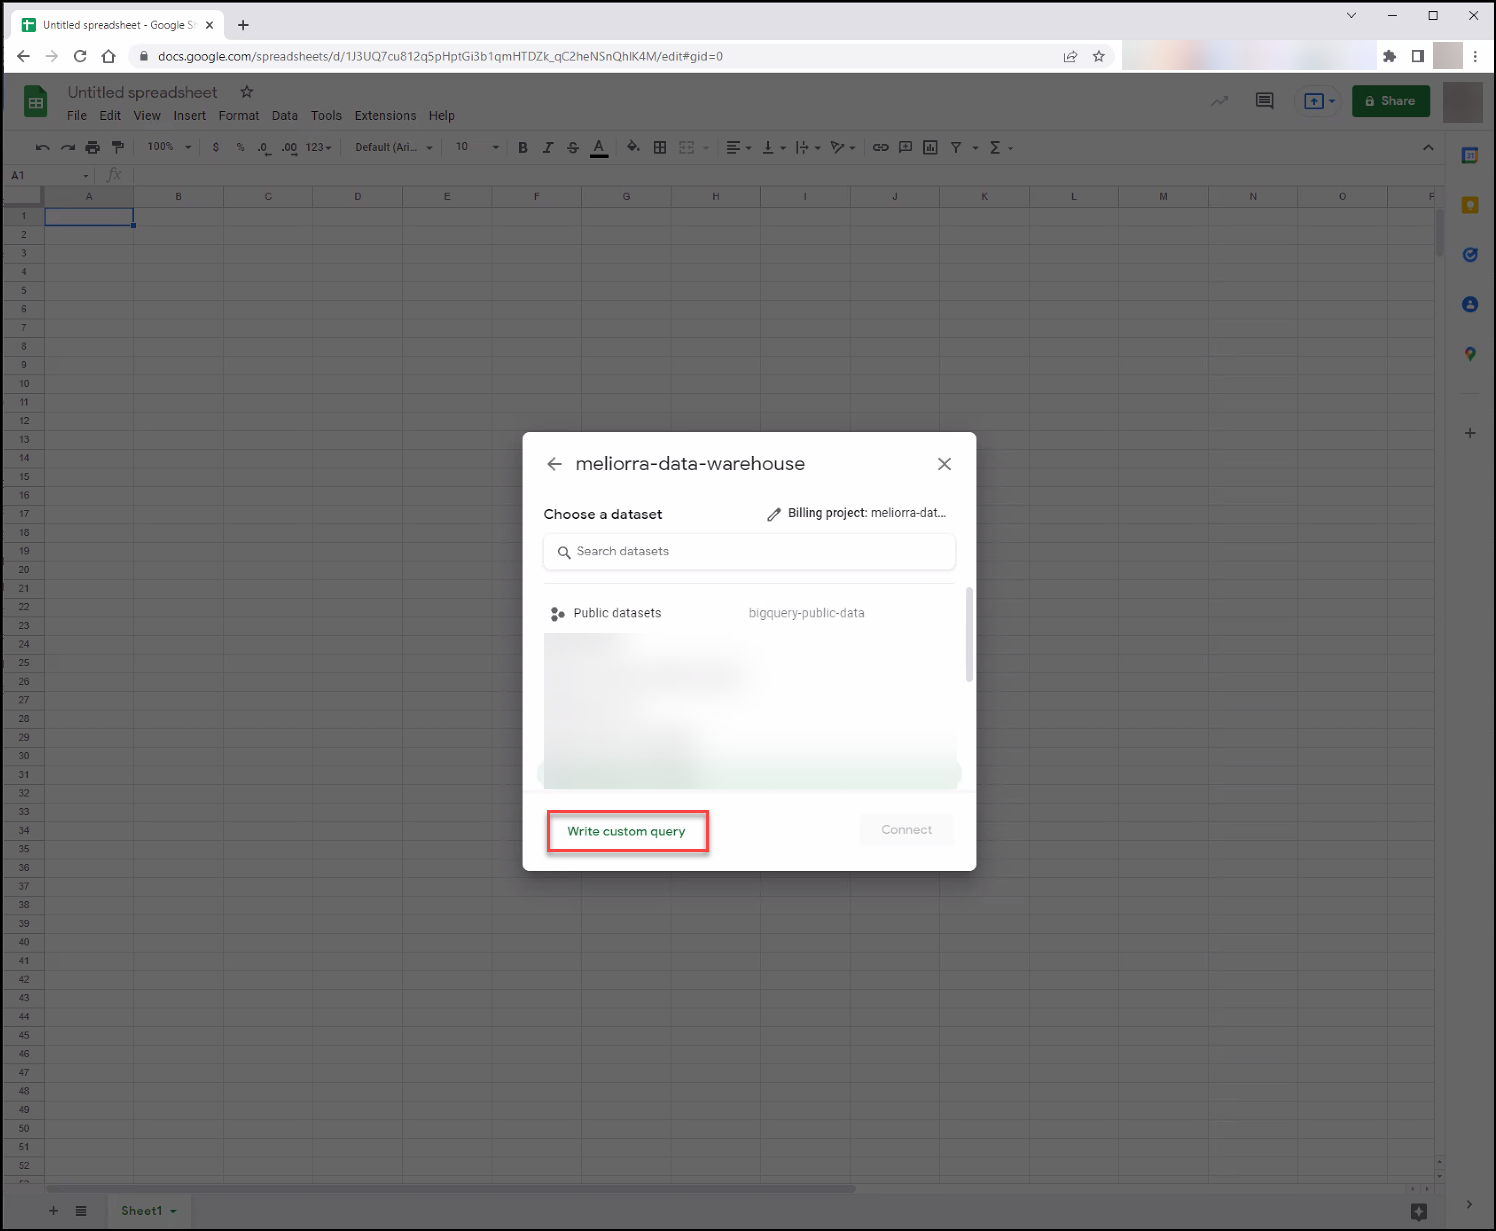The image size is (1496, 1231).
Task: Open the Help menu
Action: (x=442, y=116)
